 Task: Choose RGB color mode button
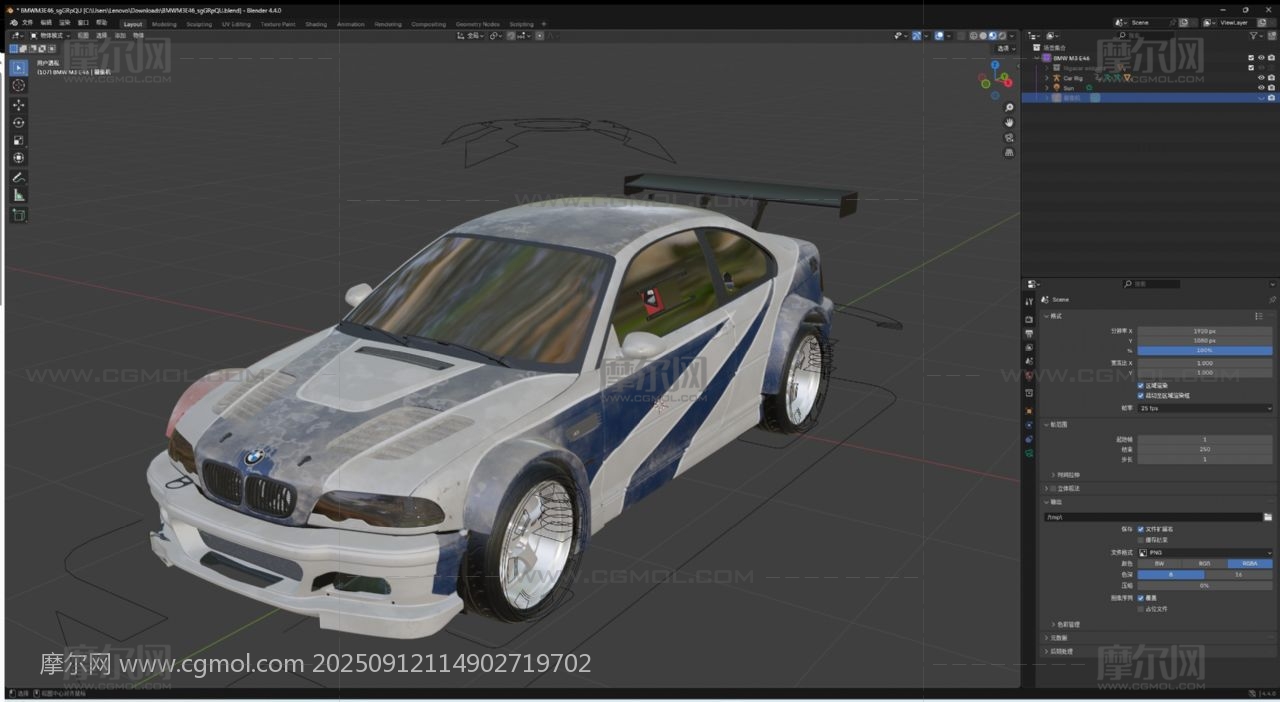pyautogui.click(x=1204, y=564)
